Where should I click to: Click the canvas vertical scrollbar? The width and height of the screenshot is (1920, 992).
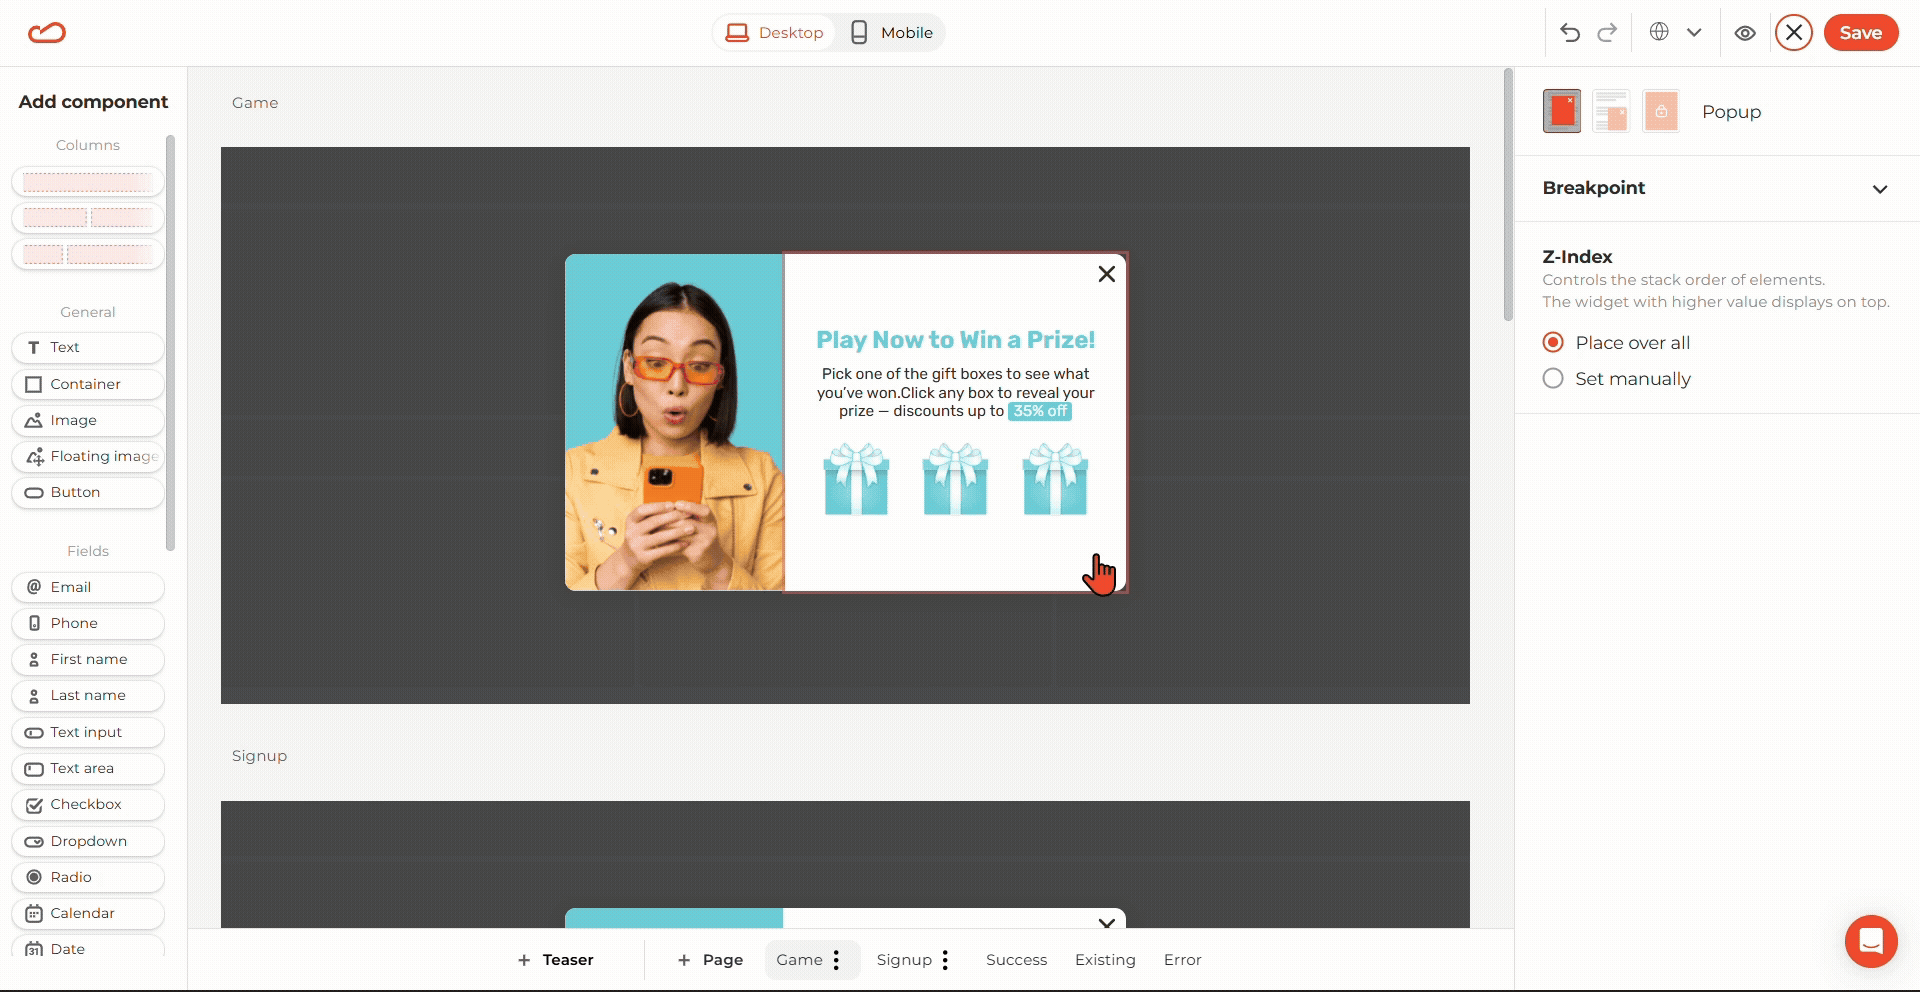click(1508, 195)
